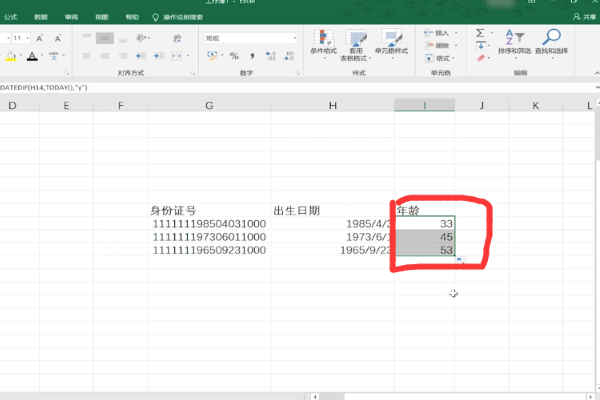
Task: Click the Accounting Number Format icon
Action: (x=212, y=56)
